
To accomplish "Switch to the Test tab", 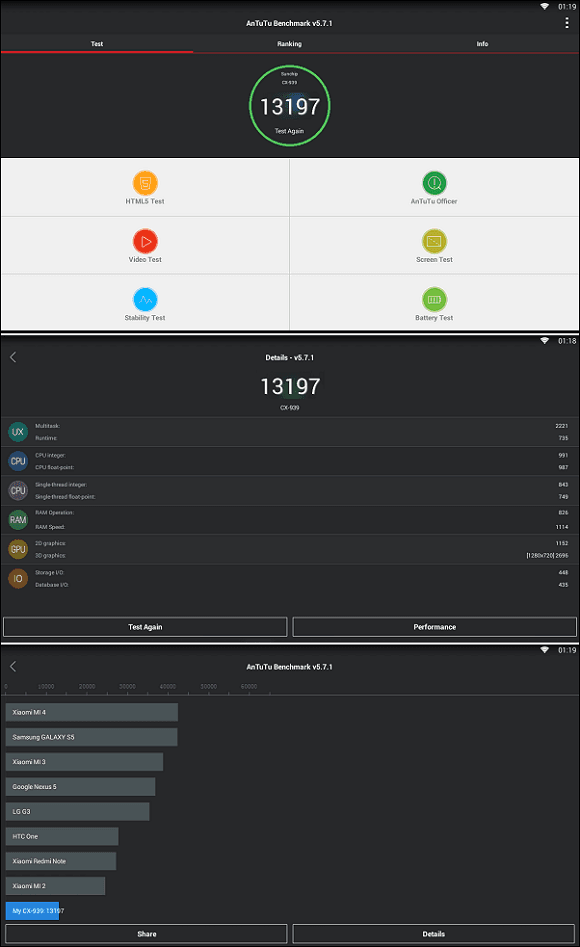I will click(97, 43).
